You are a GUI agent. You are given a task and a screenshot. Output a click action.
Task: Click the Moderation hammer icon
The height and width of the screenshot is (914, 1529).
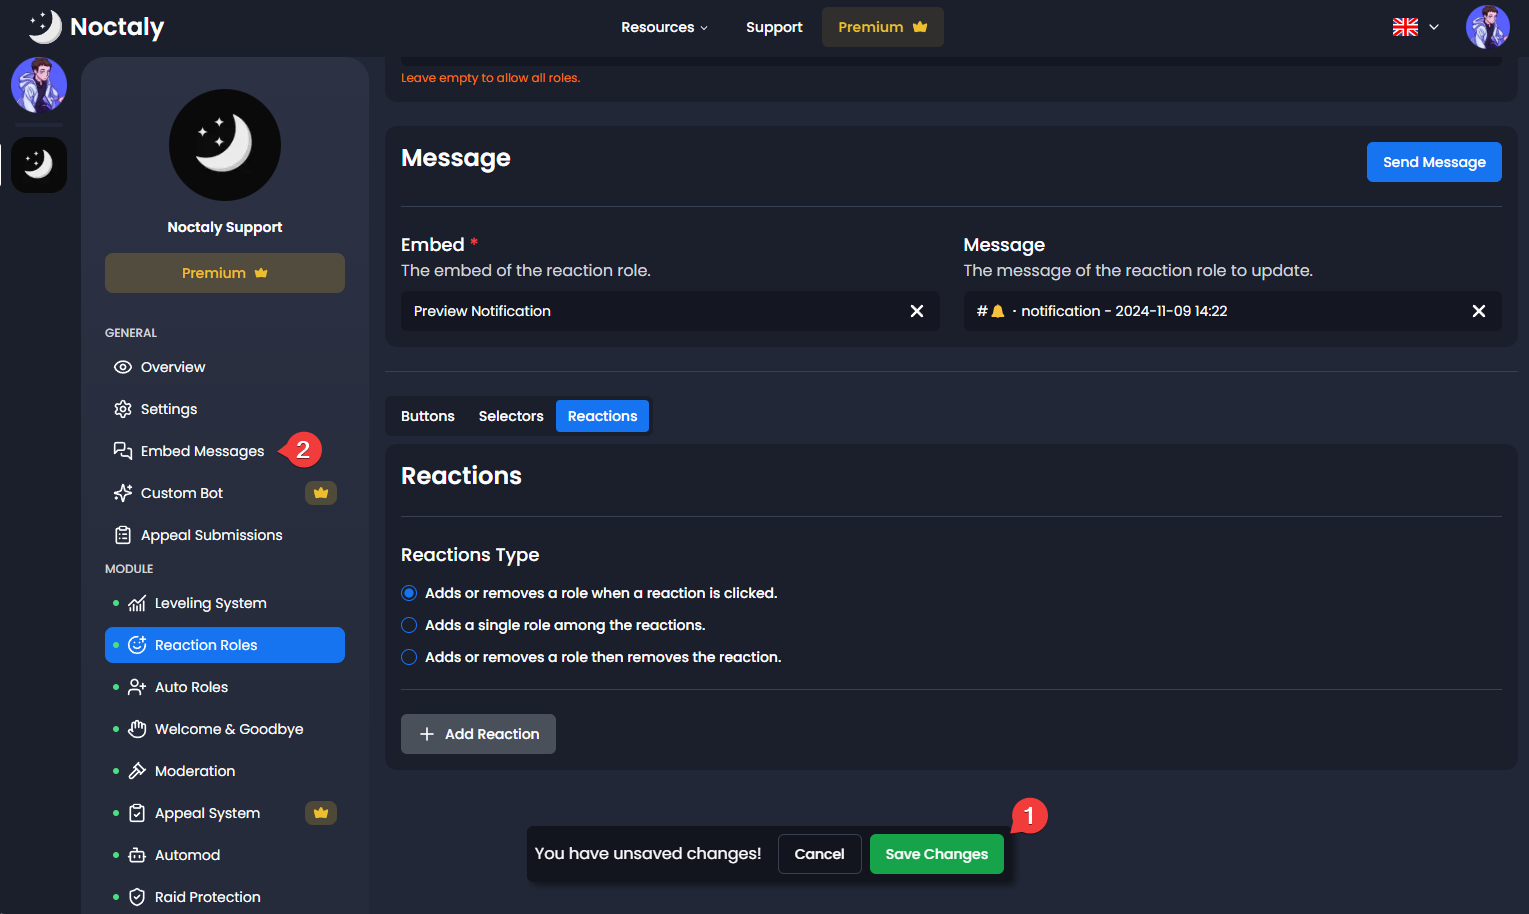(137, 771)
